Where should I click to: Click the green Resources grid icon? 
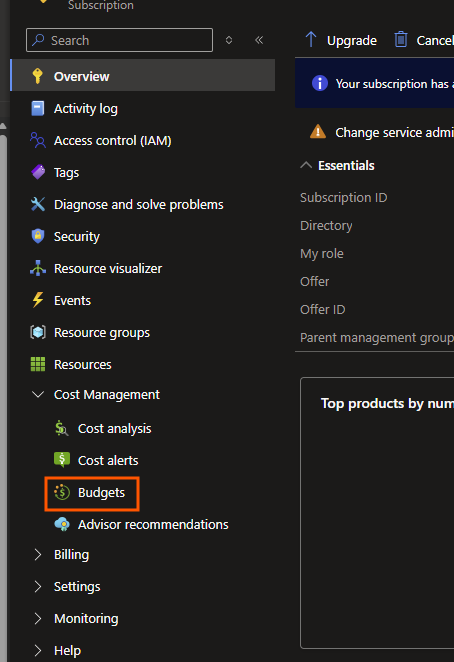(38, 364)
